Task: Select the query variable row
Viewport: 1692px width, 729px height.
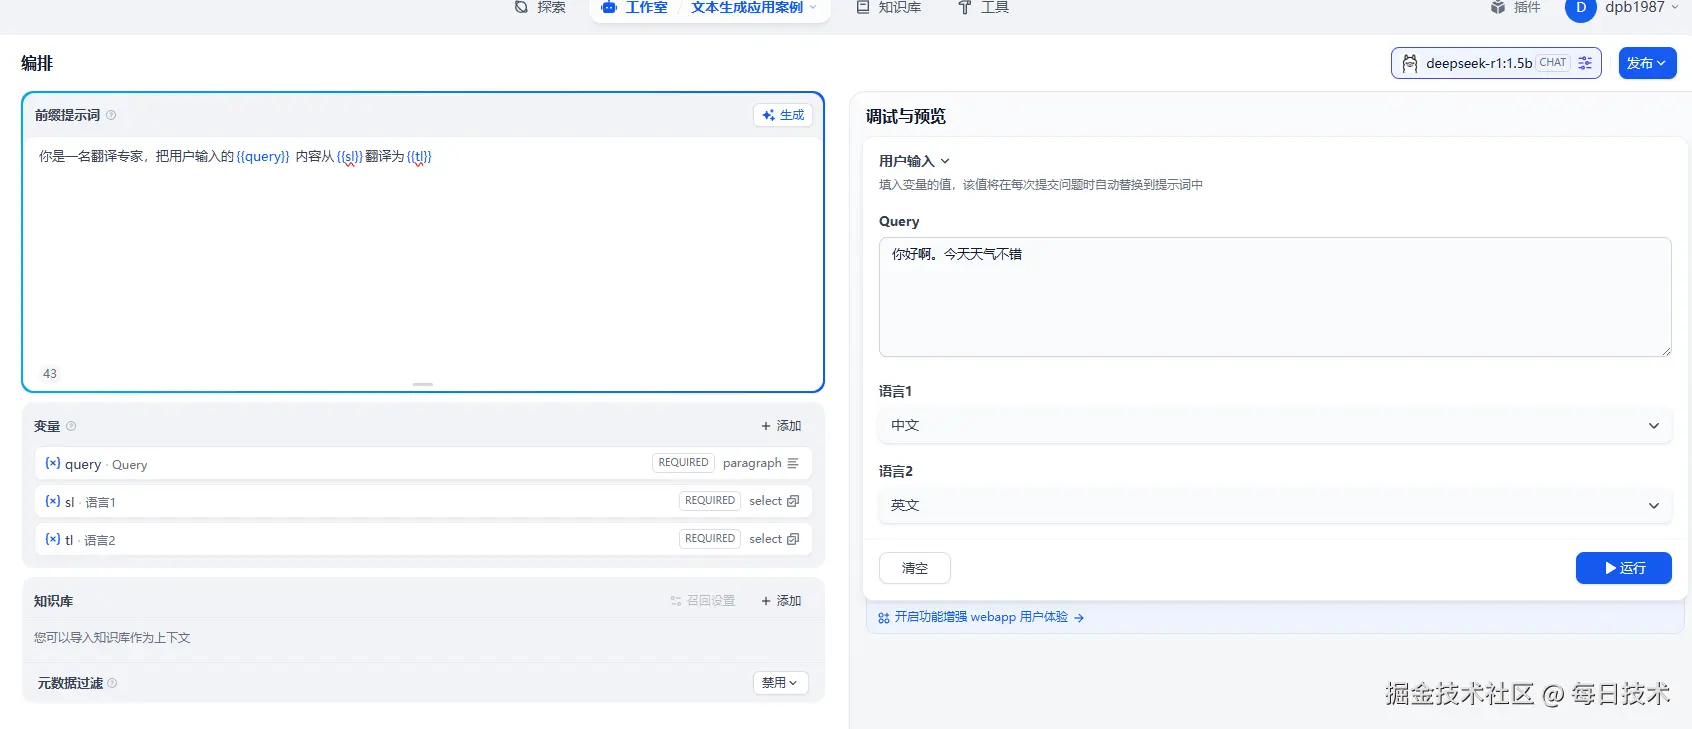Action: 423,463
